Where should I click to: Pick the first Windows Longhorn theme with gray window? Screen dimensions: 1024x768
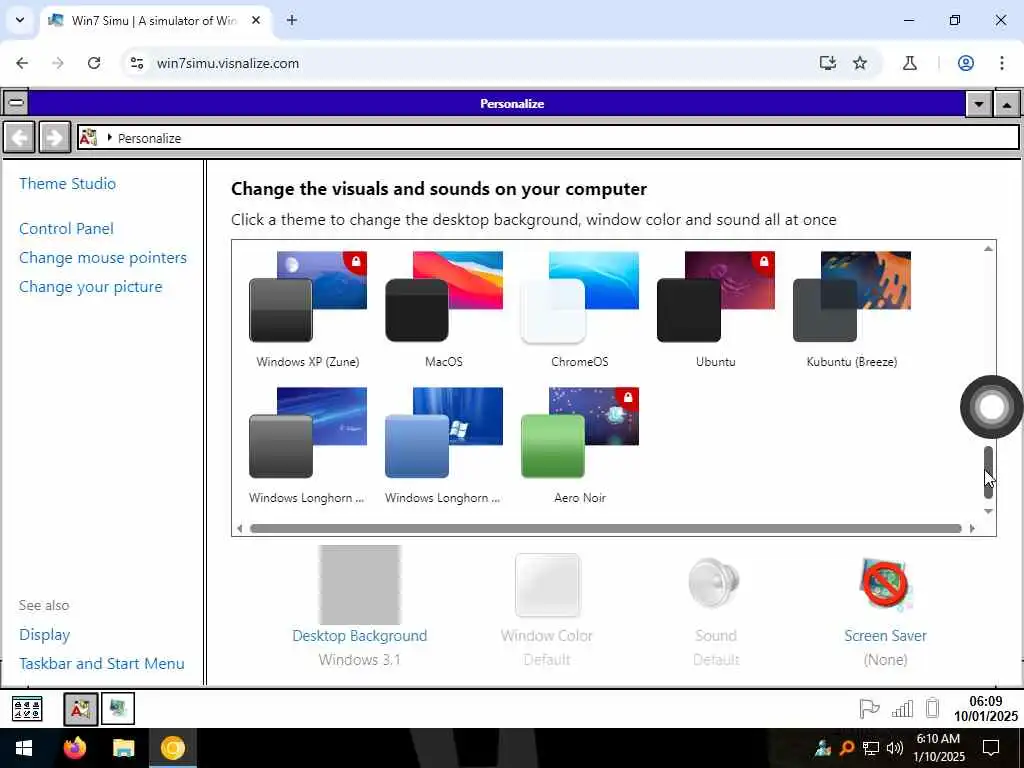(x=308, y=446)
